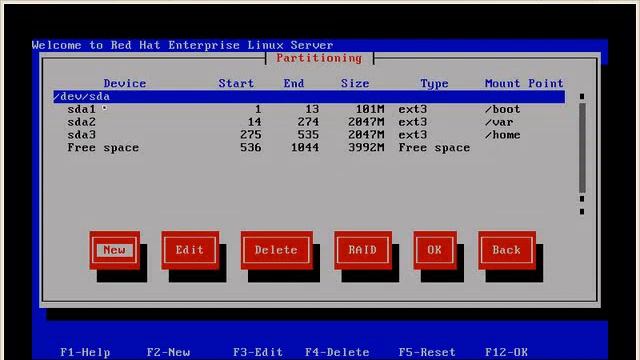Screen dimensions: 640x360
Task: Click the F12-OK hint
Action: pyautogui.click(x=506, y=352)
